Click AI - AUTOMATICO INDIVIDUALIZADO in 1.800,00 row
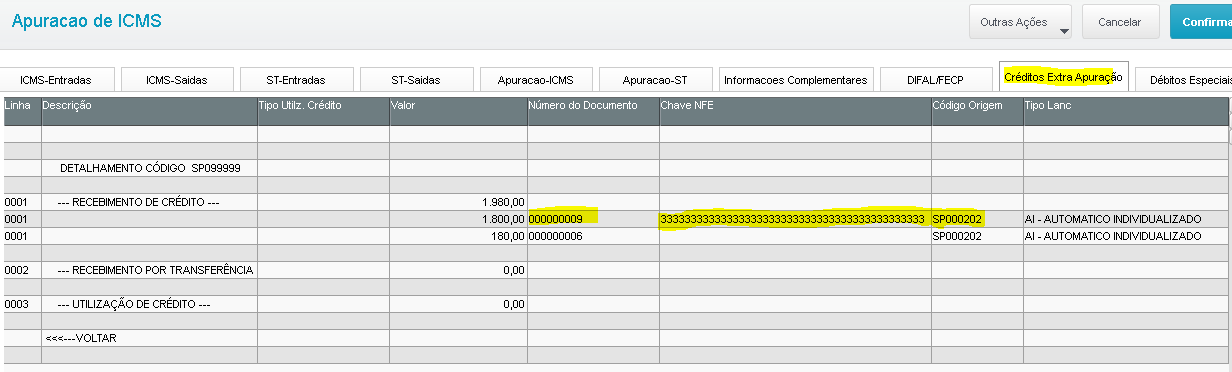This screenshot has width=1232, height=372. click(x=1112, y=219)
